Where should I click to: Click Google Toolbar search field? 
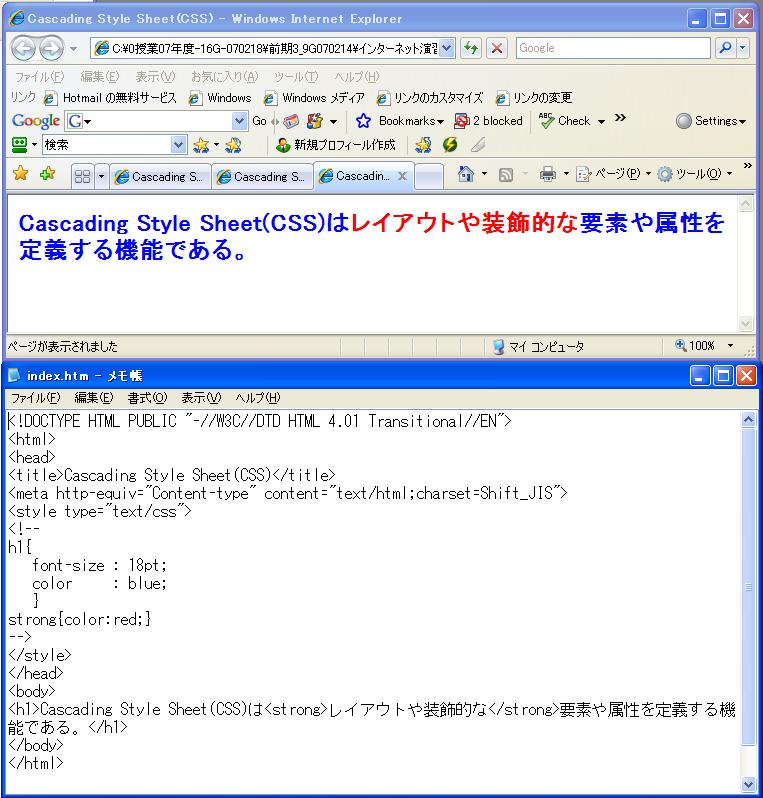(156, 121)
